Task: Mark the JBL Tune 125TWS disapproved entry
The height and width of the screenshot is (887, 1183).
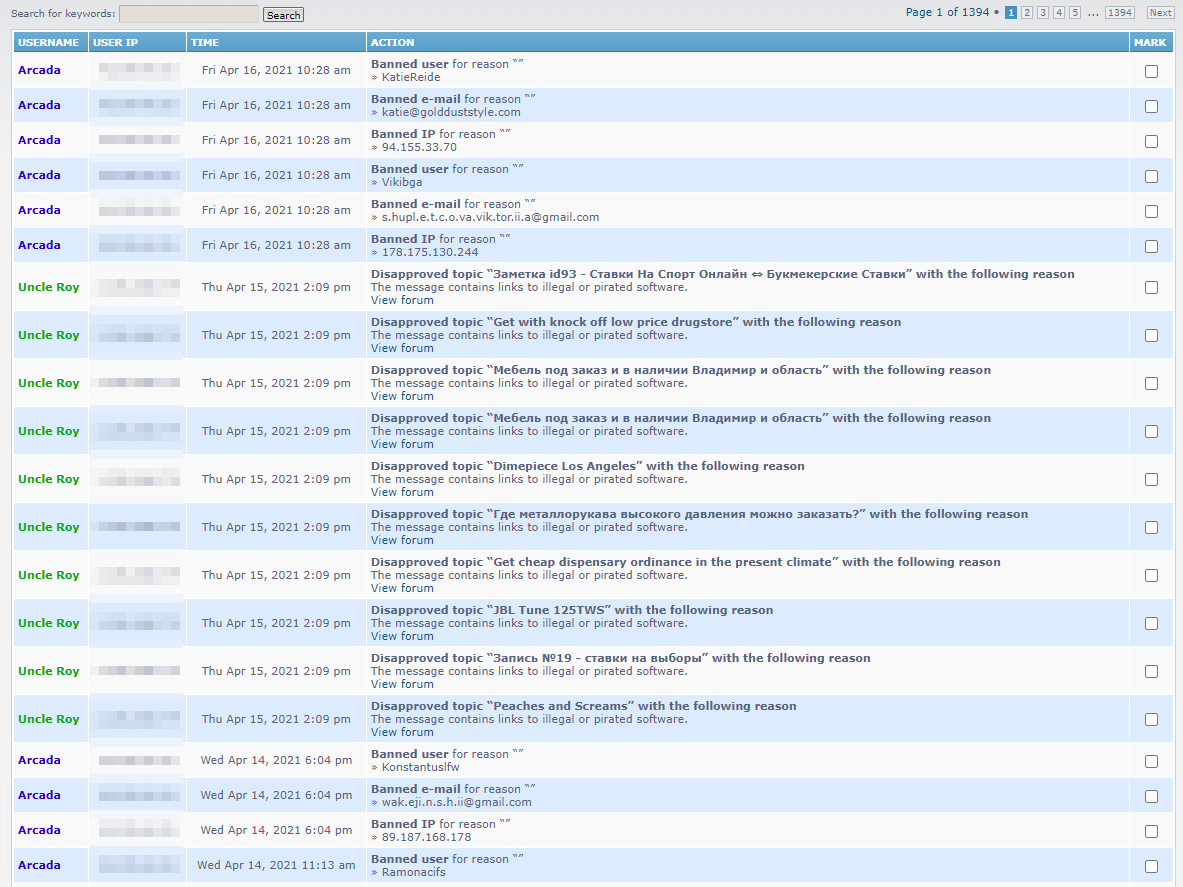Action: pos(1151,624)
